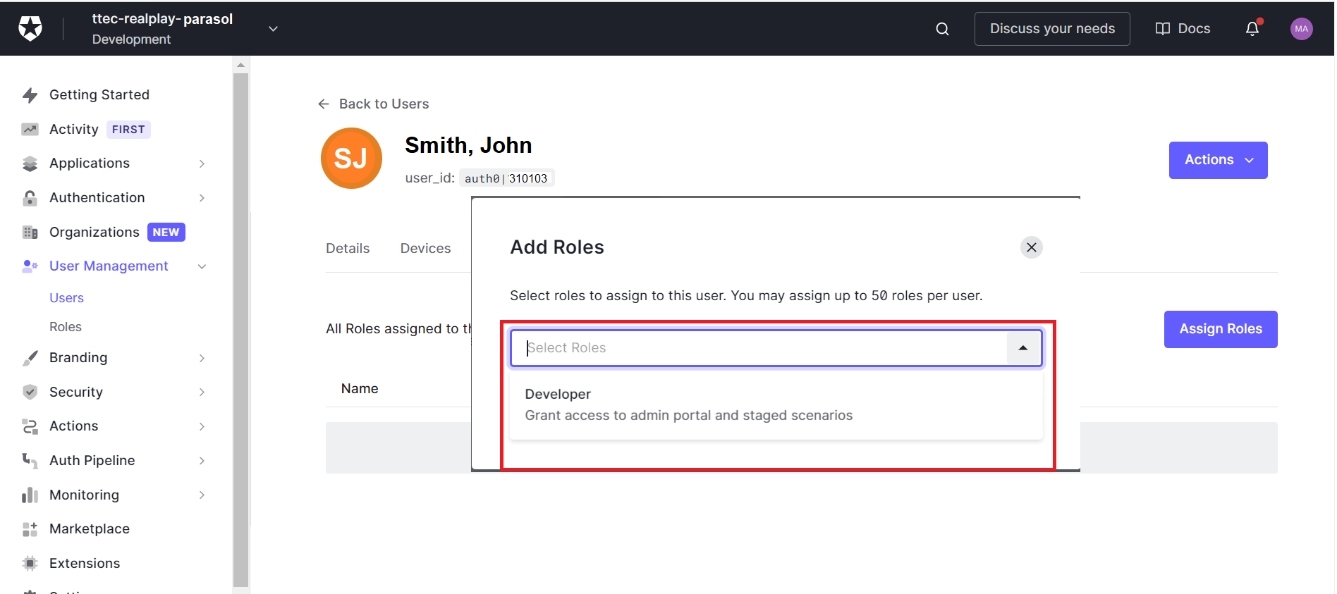Expand the tenant switcher chevron
The width and height of the screenshot is (1337, 594).
(x=273, y=29)
